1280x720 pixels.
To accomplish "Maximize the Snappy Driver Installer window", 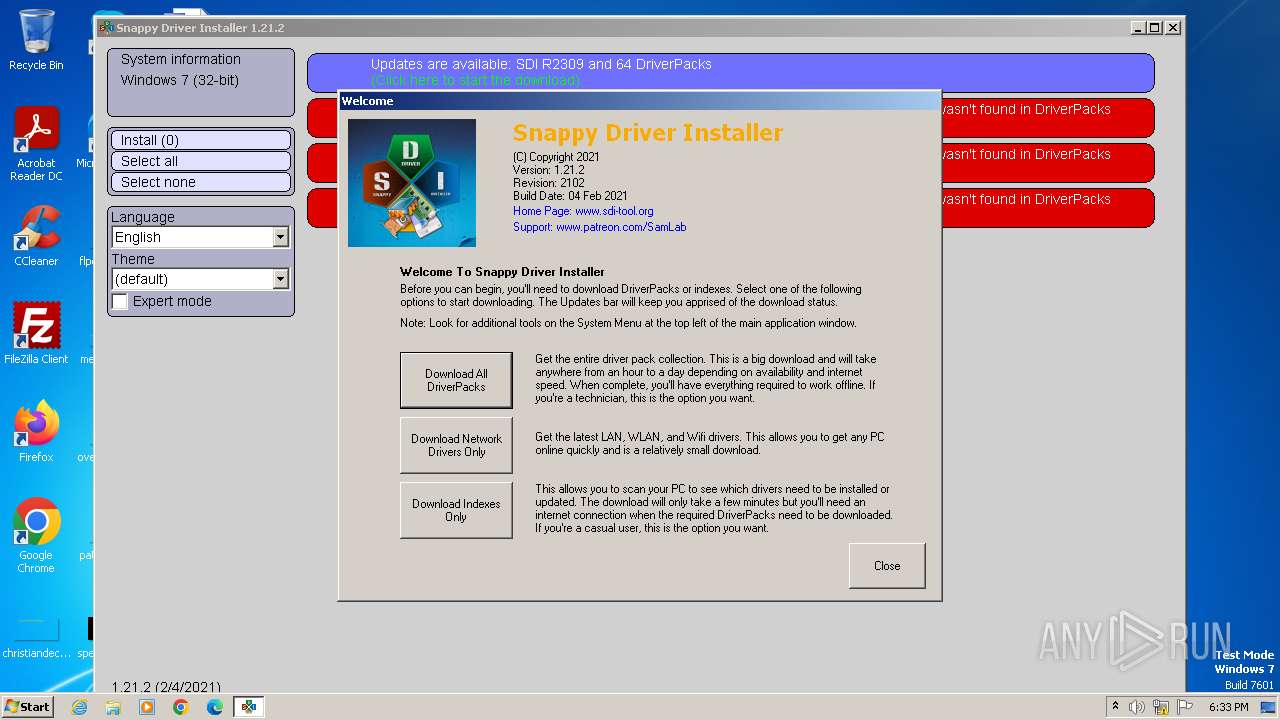I will (1155, 28).
